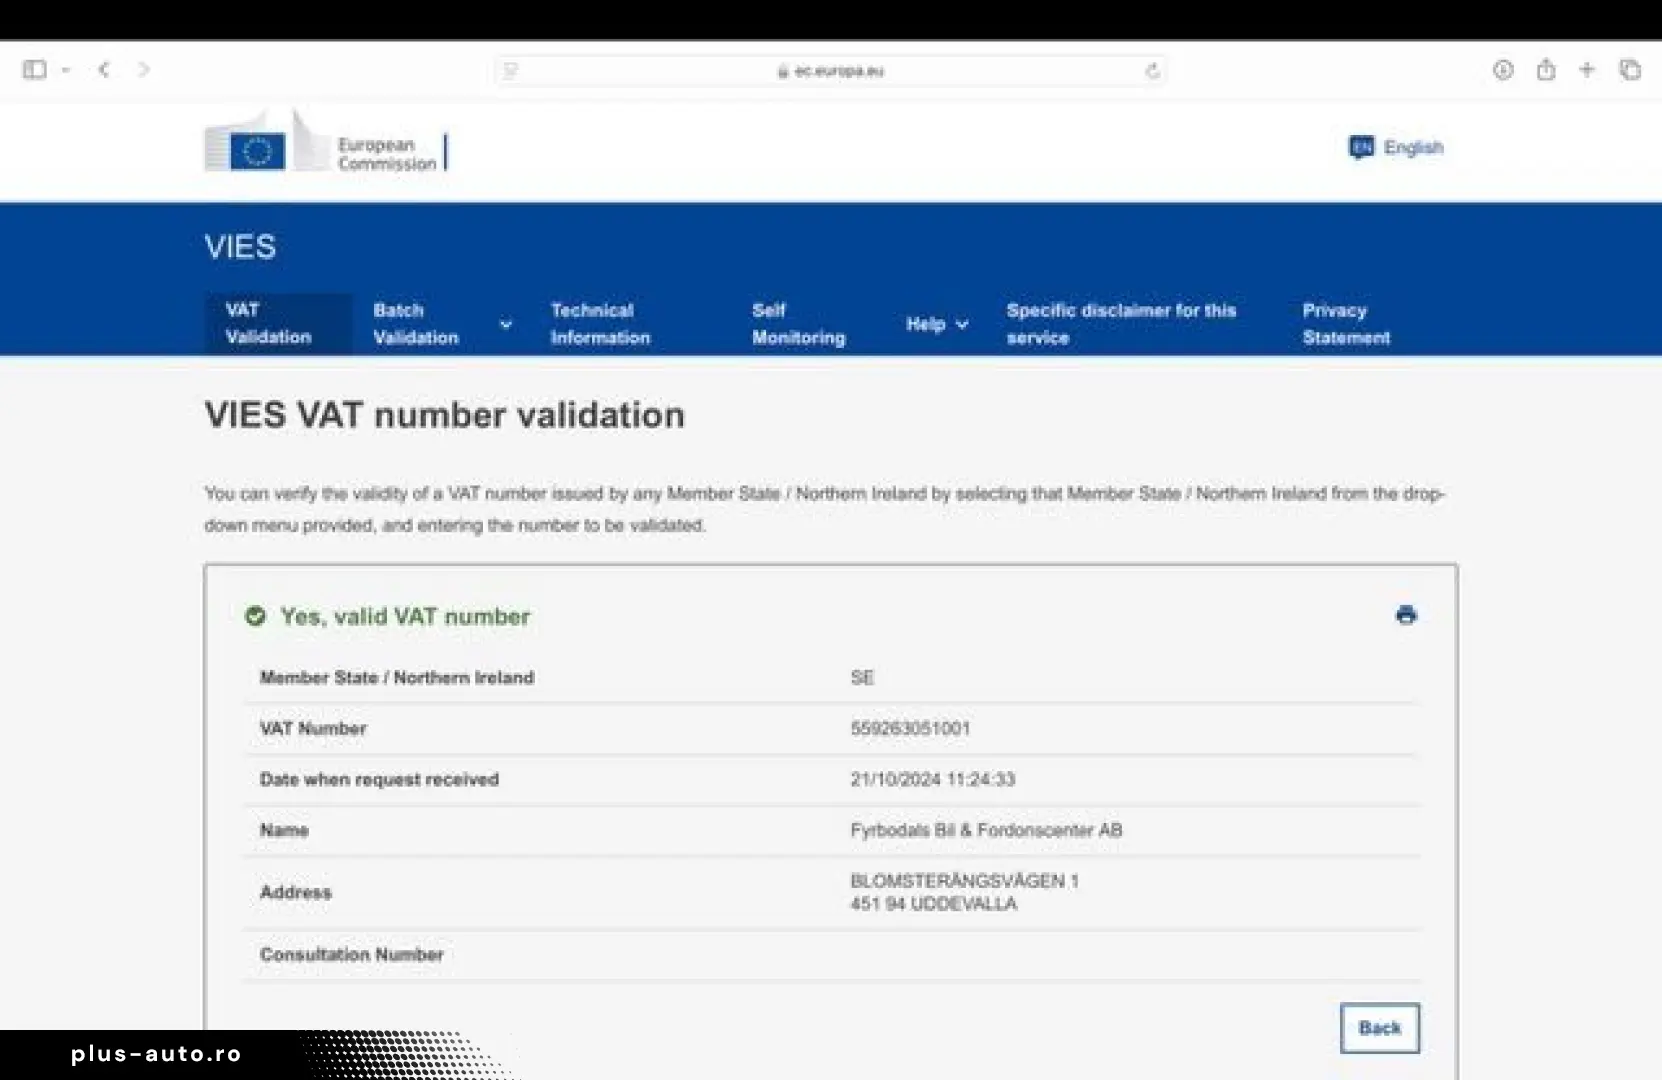
Task: Go to the Self Monitoring page
Action: [x=798, y=324]
